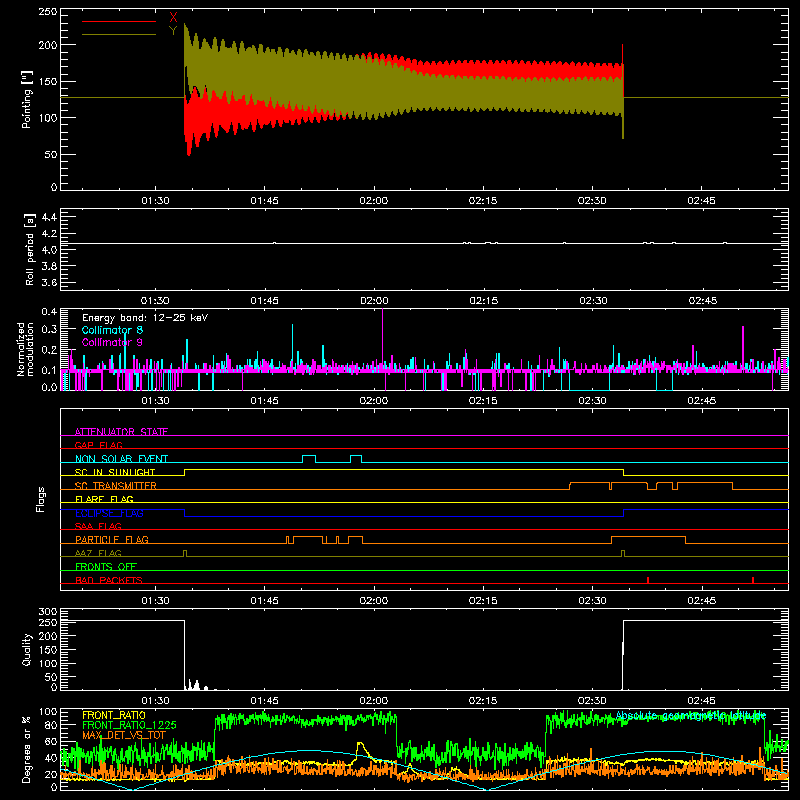
Task: Click the first NON_SOLAR_EVENT pulse
Action: point(309,458)
